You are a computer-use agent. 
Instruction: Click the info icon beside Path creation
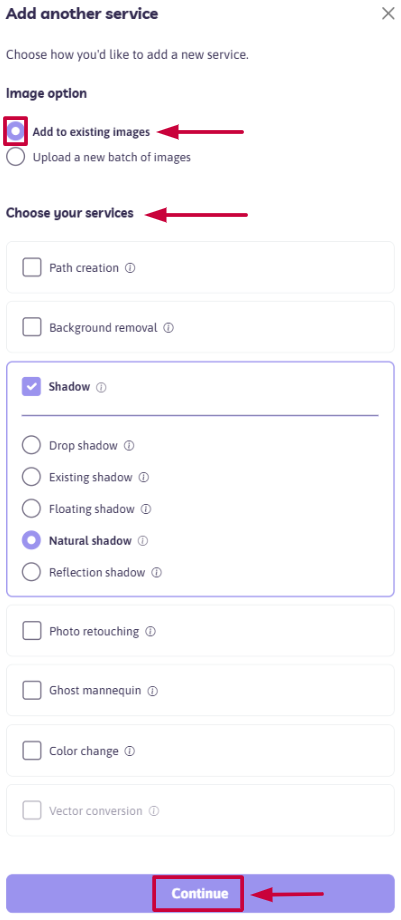tap(130, 268)
